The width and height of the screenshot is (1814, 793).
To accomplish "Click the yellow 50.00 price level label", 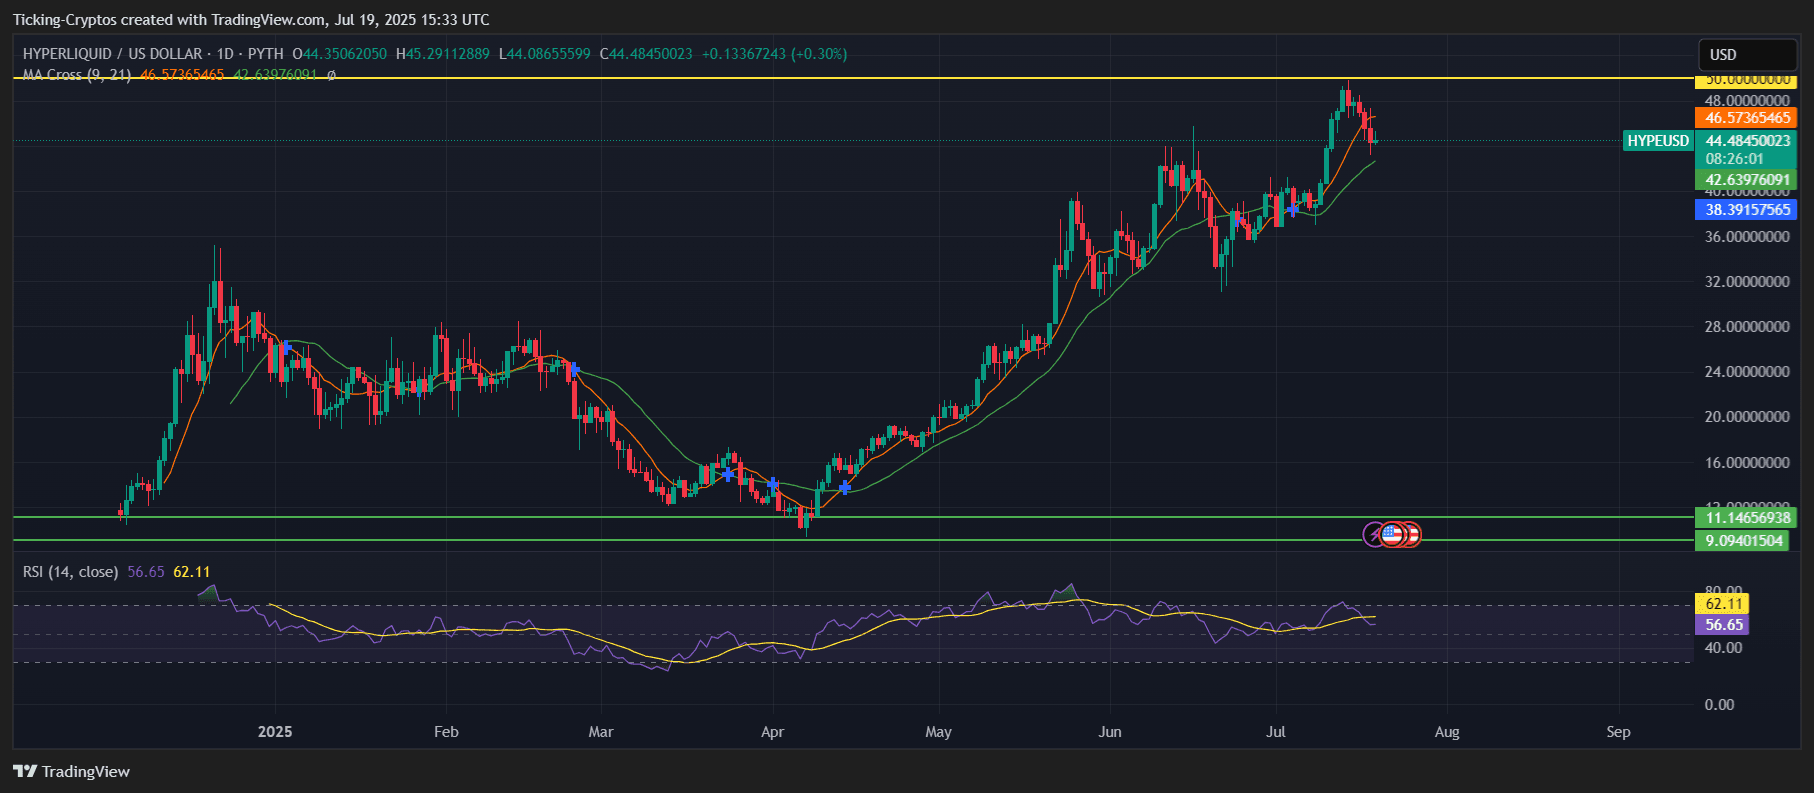I will (1745, 79).
